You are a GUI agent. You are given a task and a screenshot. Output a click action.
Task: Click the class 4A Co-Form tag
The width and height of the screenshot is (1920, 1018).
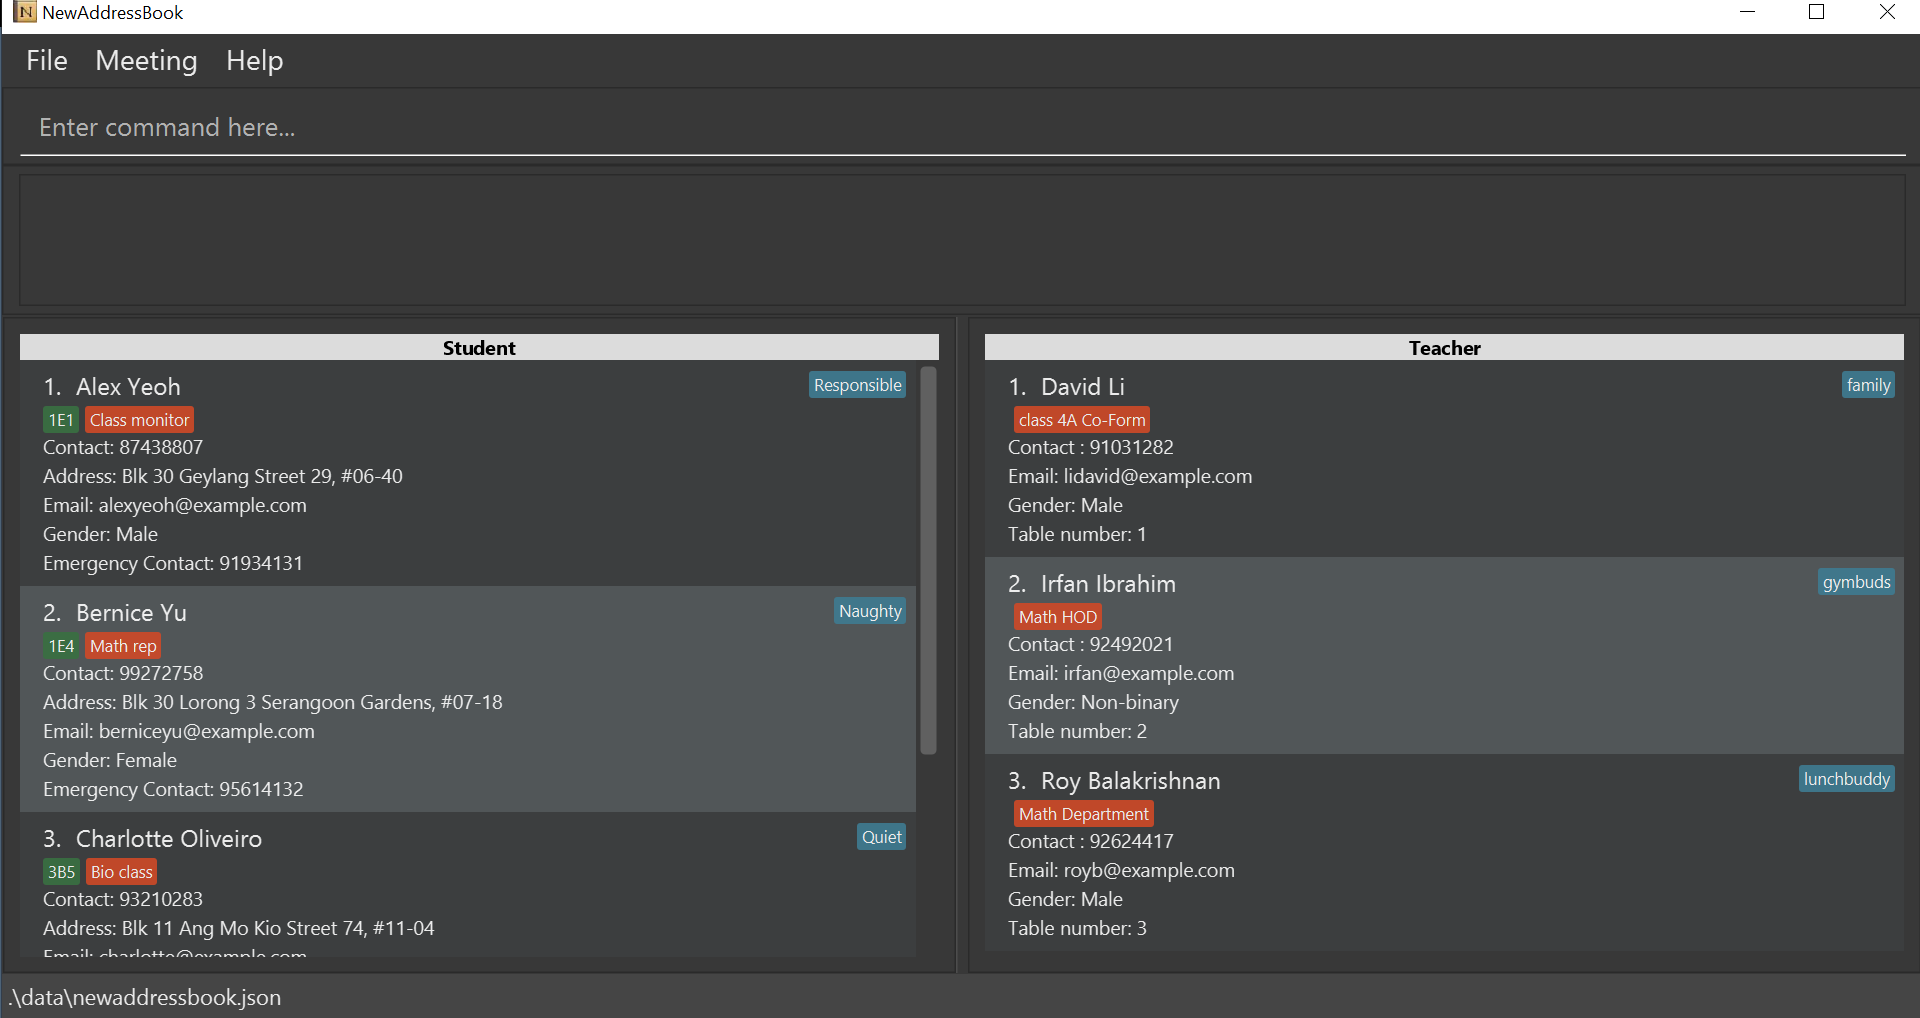click(x=1082, y=420)
